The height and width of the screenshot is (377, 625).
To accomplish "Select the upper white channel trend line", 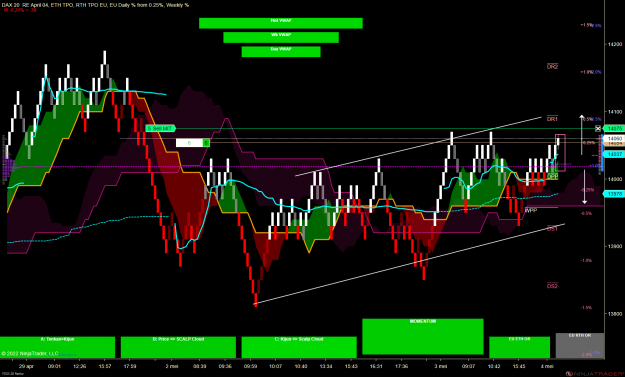I will (419, 146).
